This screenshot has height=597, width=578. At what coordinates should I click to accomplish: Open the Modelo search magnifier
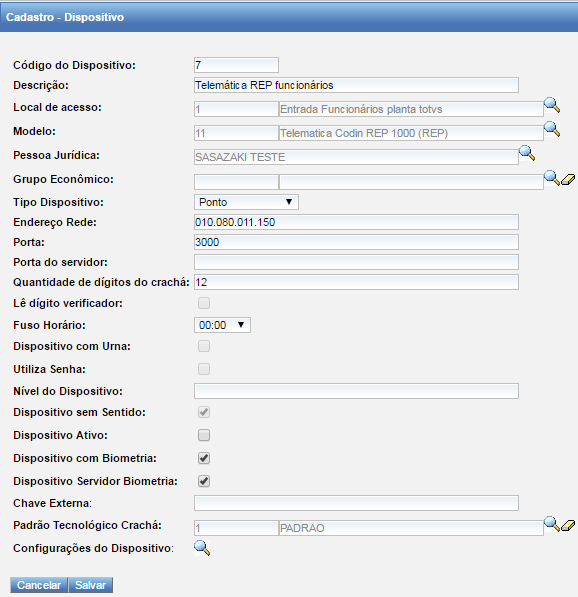552,129
